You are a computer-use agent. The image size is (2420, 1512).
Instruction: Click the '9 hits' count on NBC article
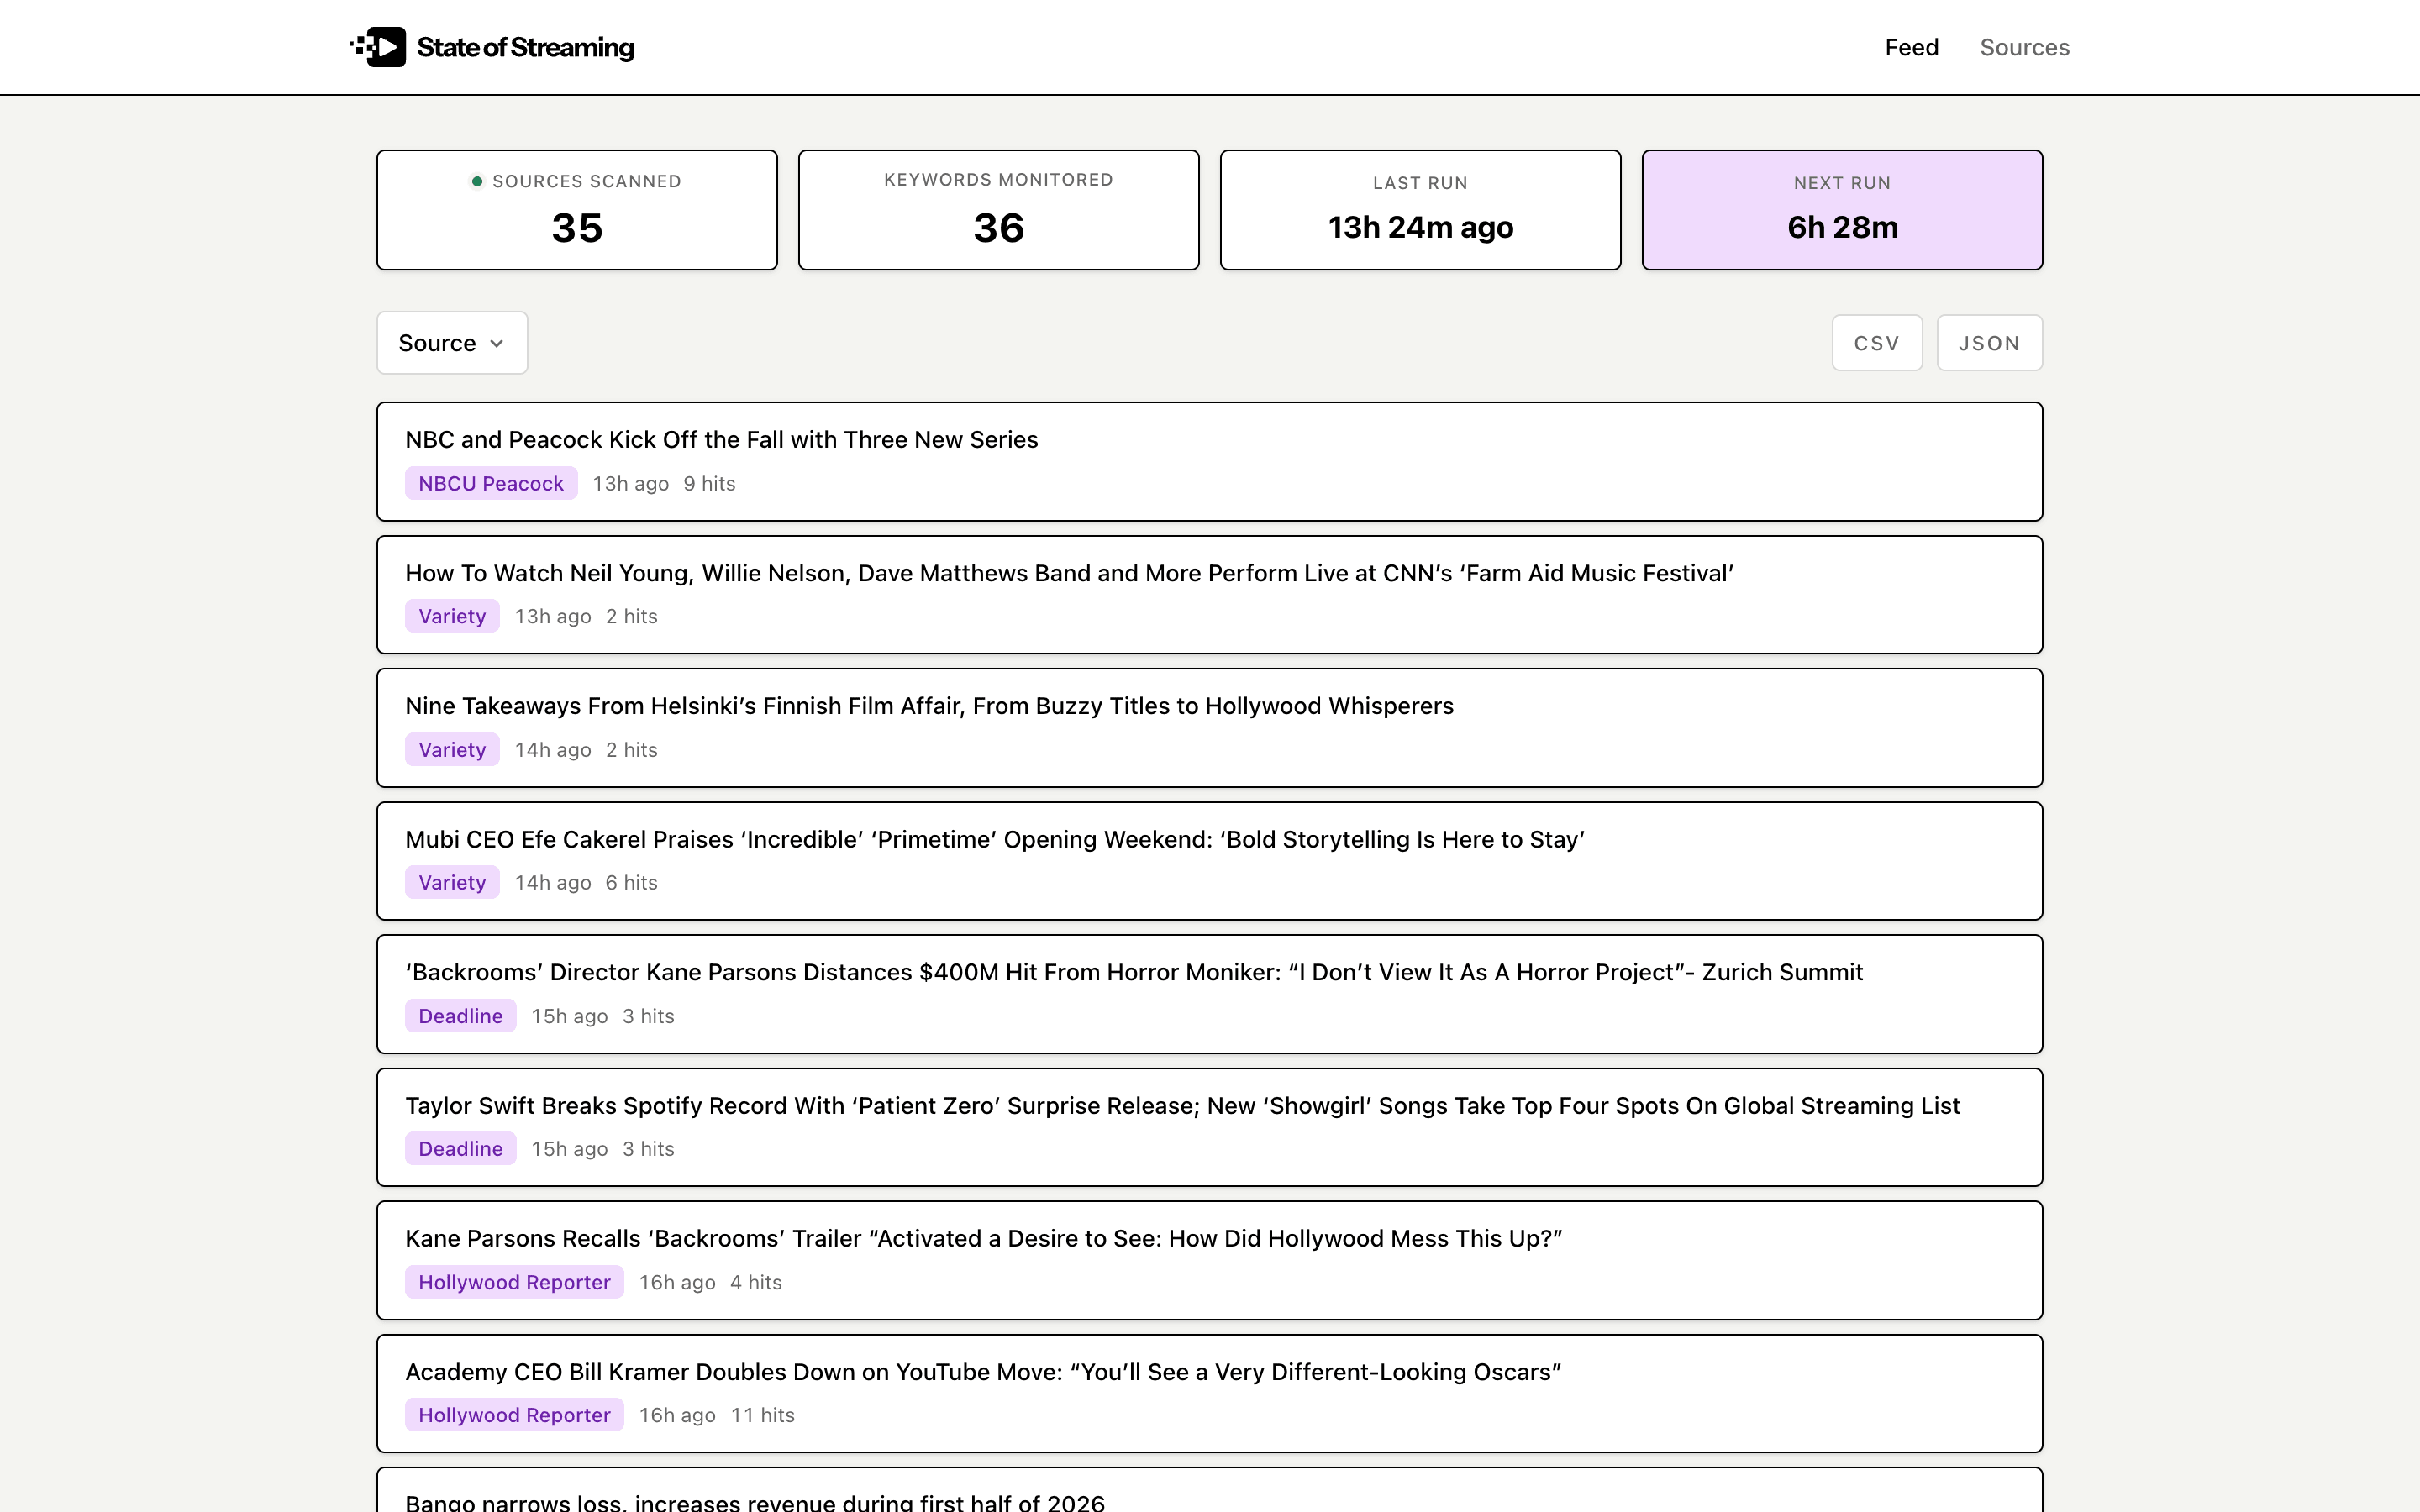pyautogui.click(x=709, y=483)
